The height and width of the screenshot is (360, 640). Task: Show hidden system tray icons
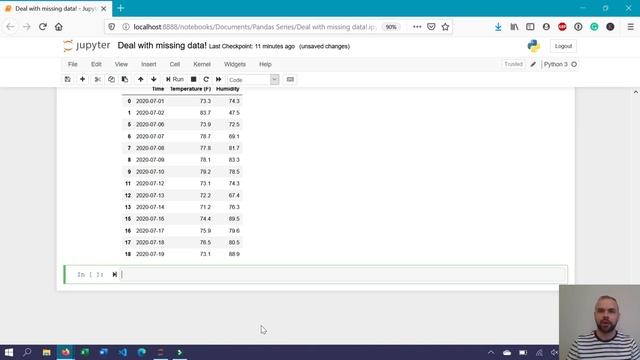tap(491, 353)
